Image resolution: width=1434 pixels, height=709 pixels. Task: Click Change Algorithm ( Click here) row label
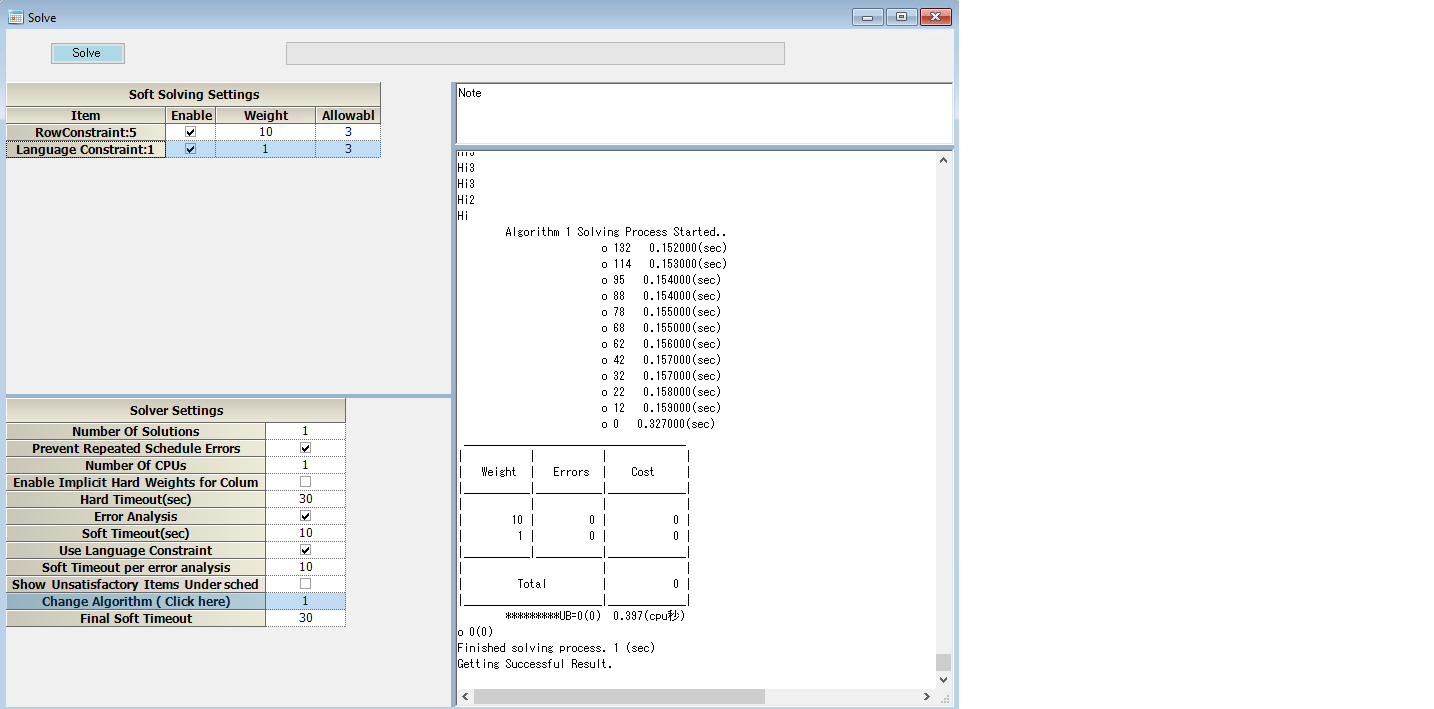coord(136,602)
